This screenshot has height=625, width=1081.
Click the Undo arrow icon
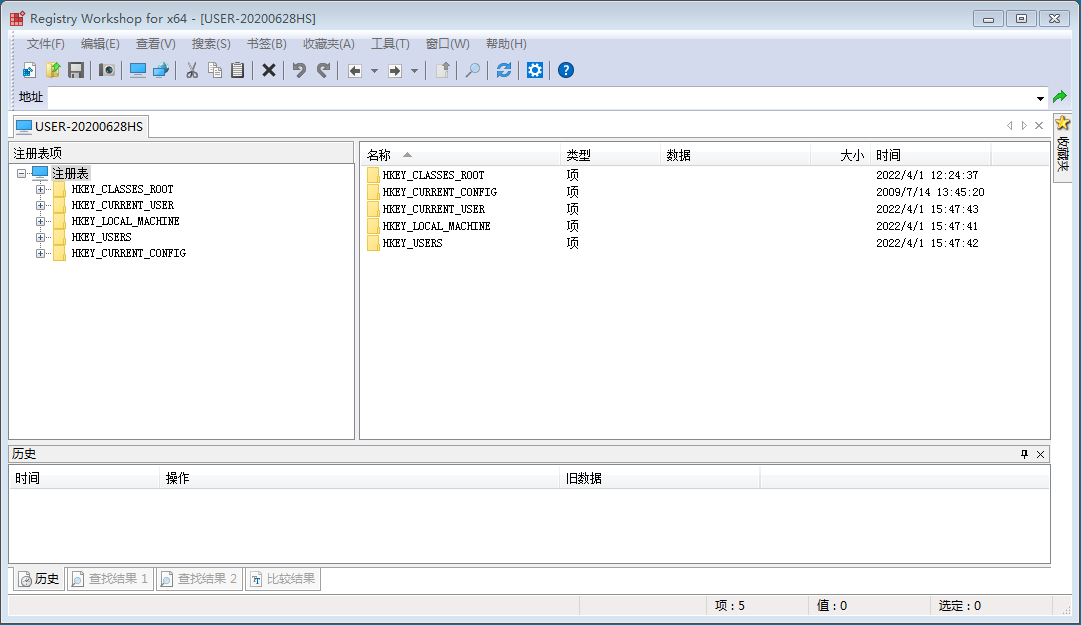click(299, 70)
